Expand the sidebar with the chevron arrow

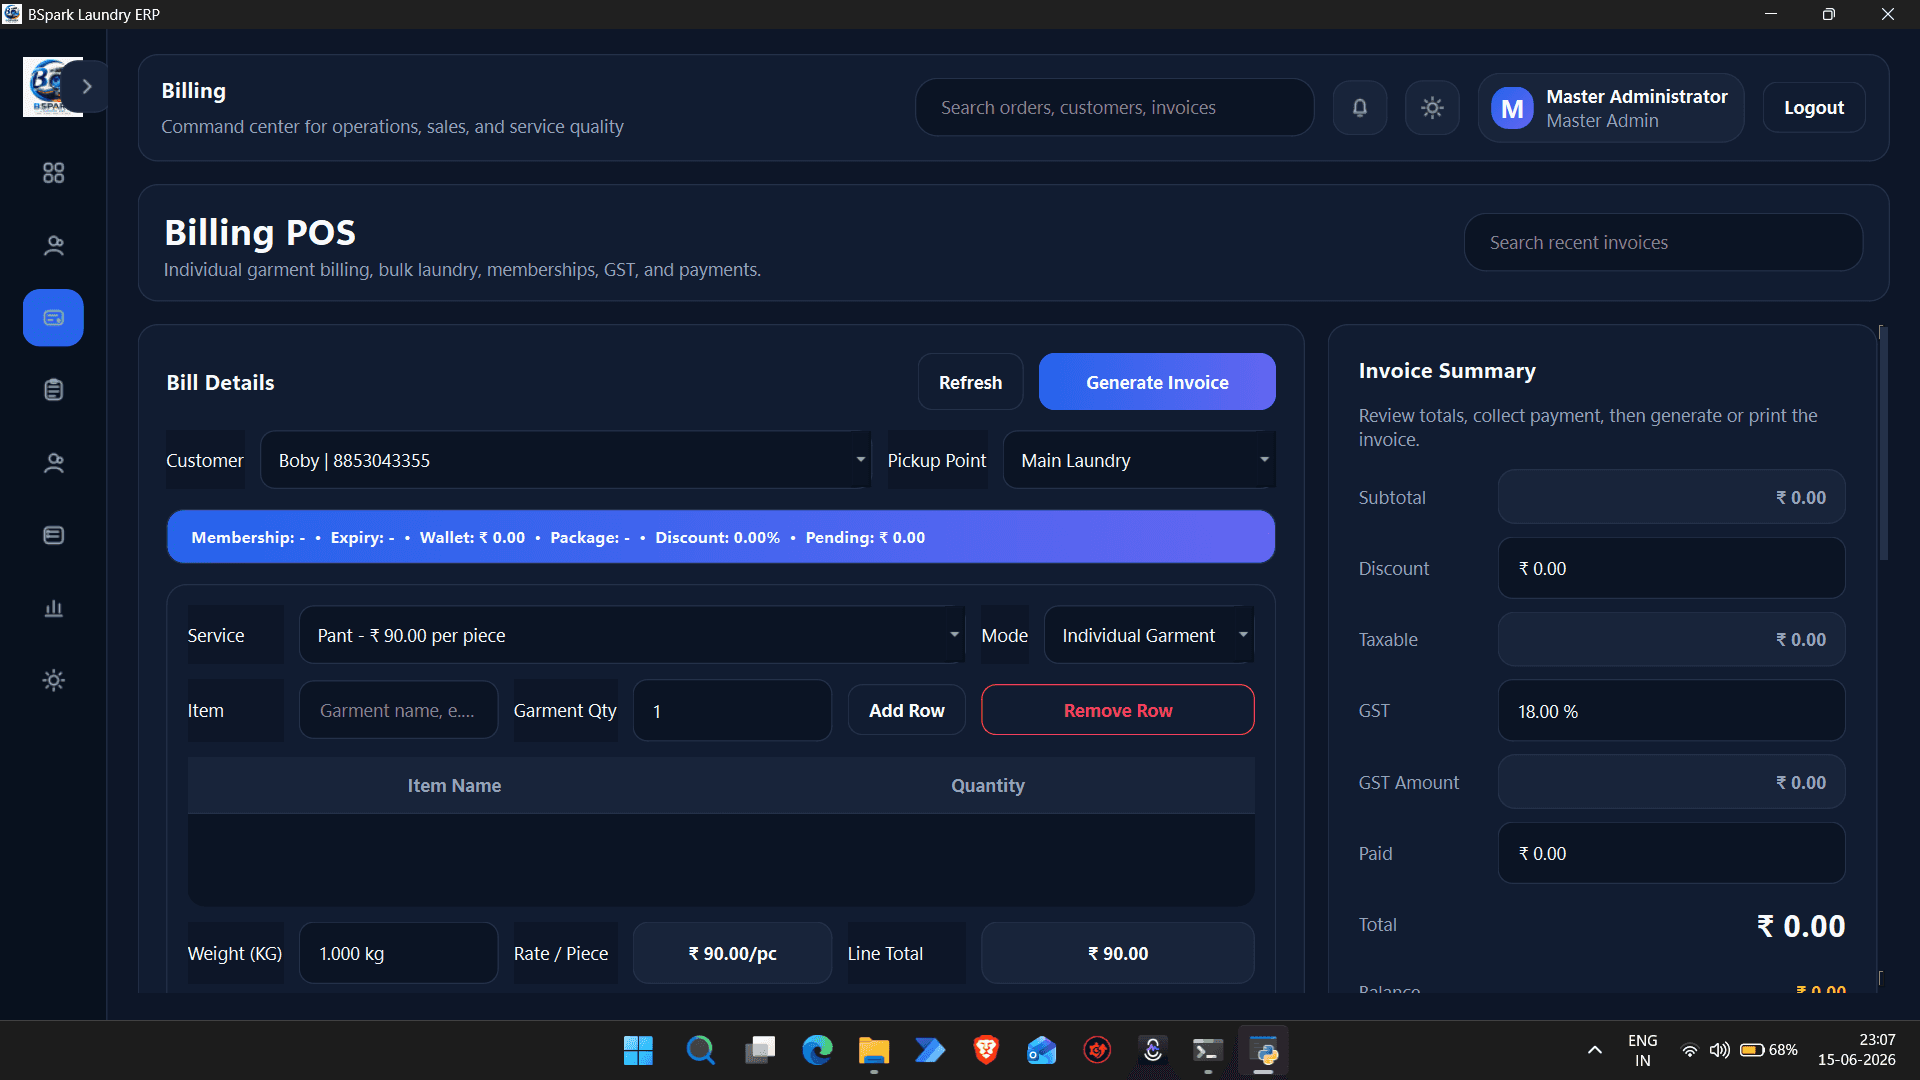(87, 86)
